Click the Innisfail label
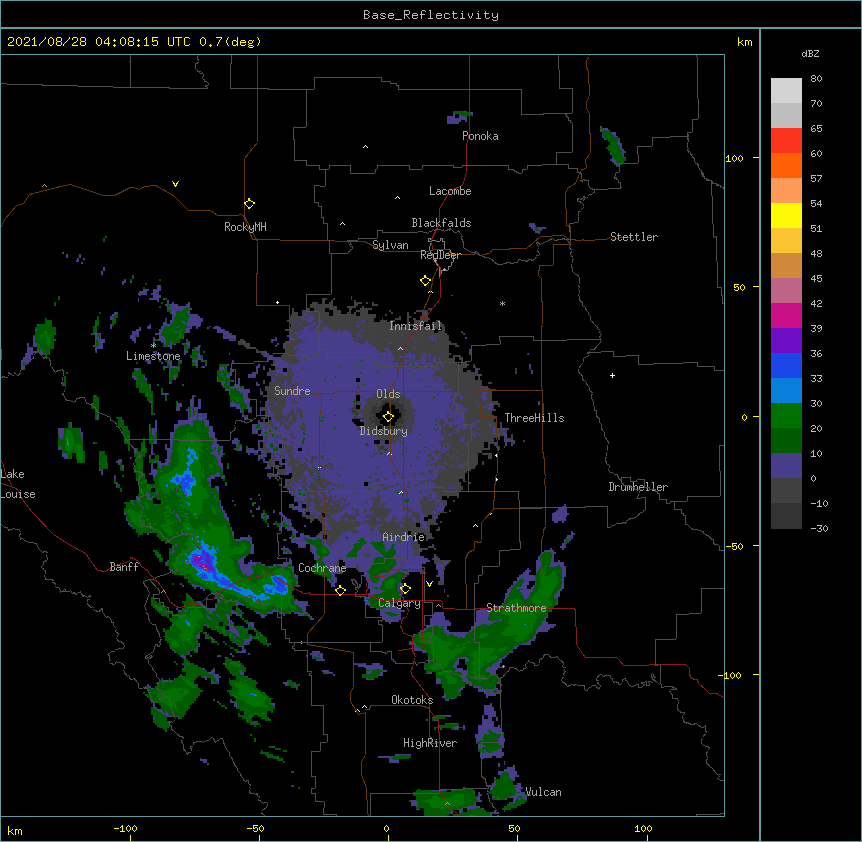The height and width of the screenshot is (842, 862). 415,326
